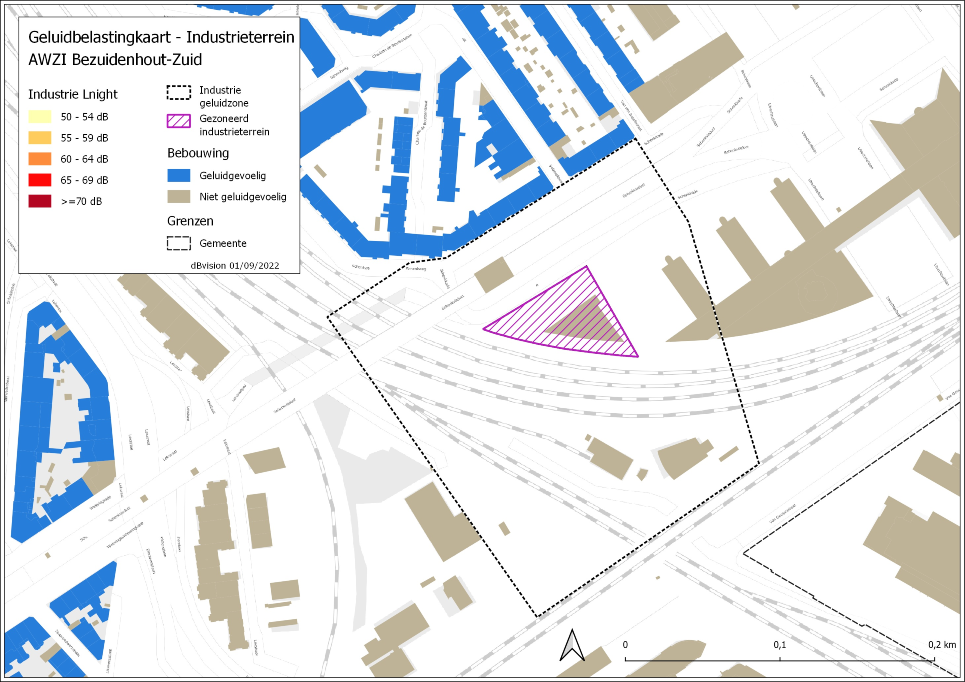The height and width of the screenshot is (682, 965).
Task: Click the tan Niet geluidgevoelig legend swatch
Action: pos(179,197)
